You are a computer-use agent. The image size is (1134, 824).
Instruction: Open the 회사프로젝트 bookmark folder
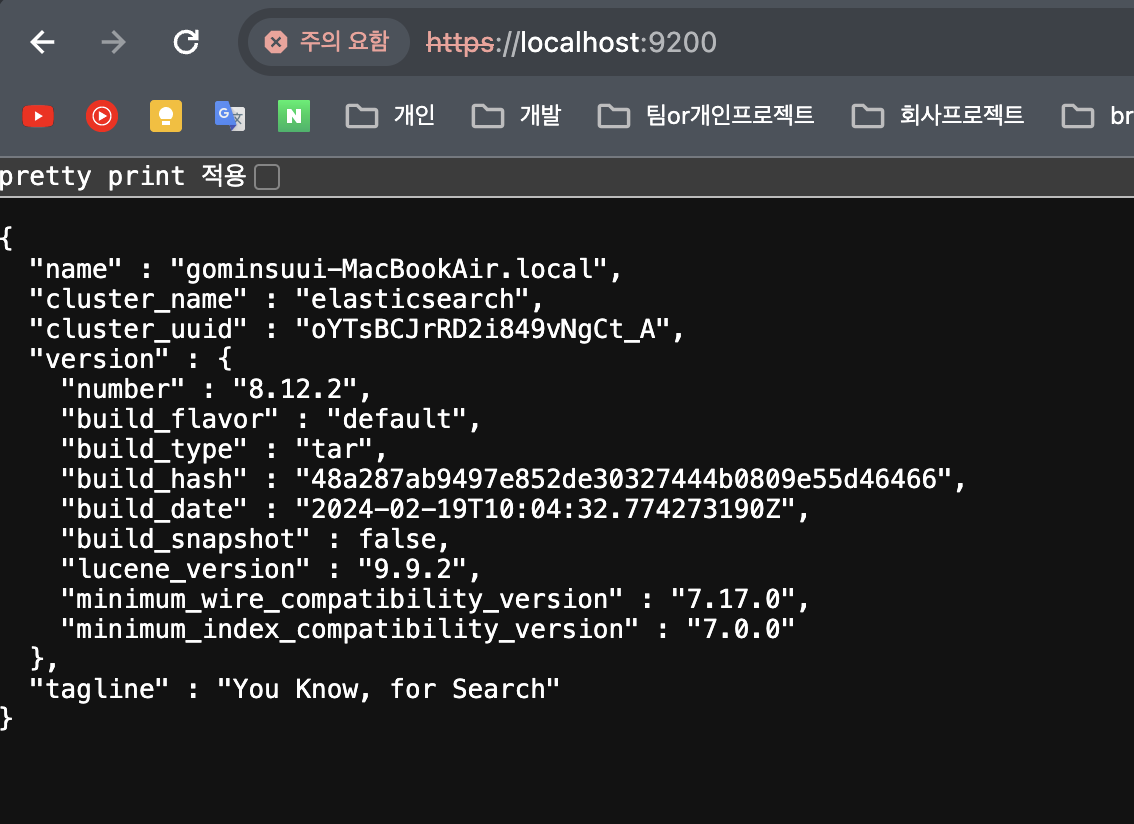(938, 116)
